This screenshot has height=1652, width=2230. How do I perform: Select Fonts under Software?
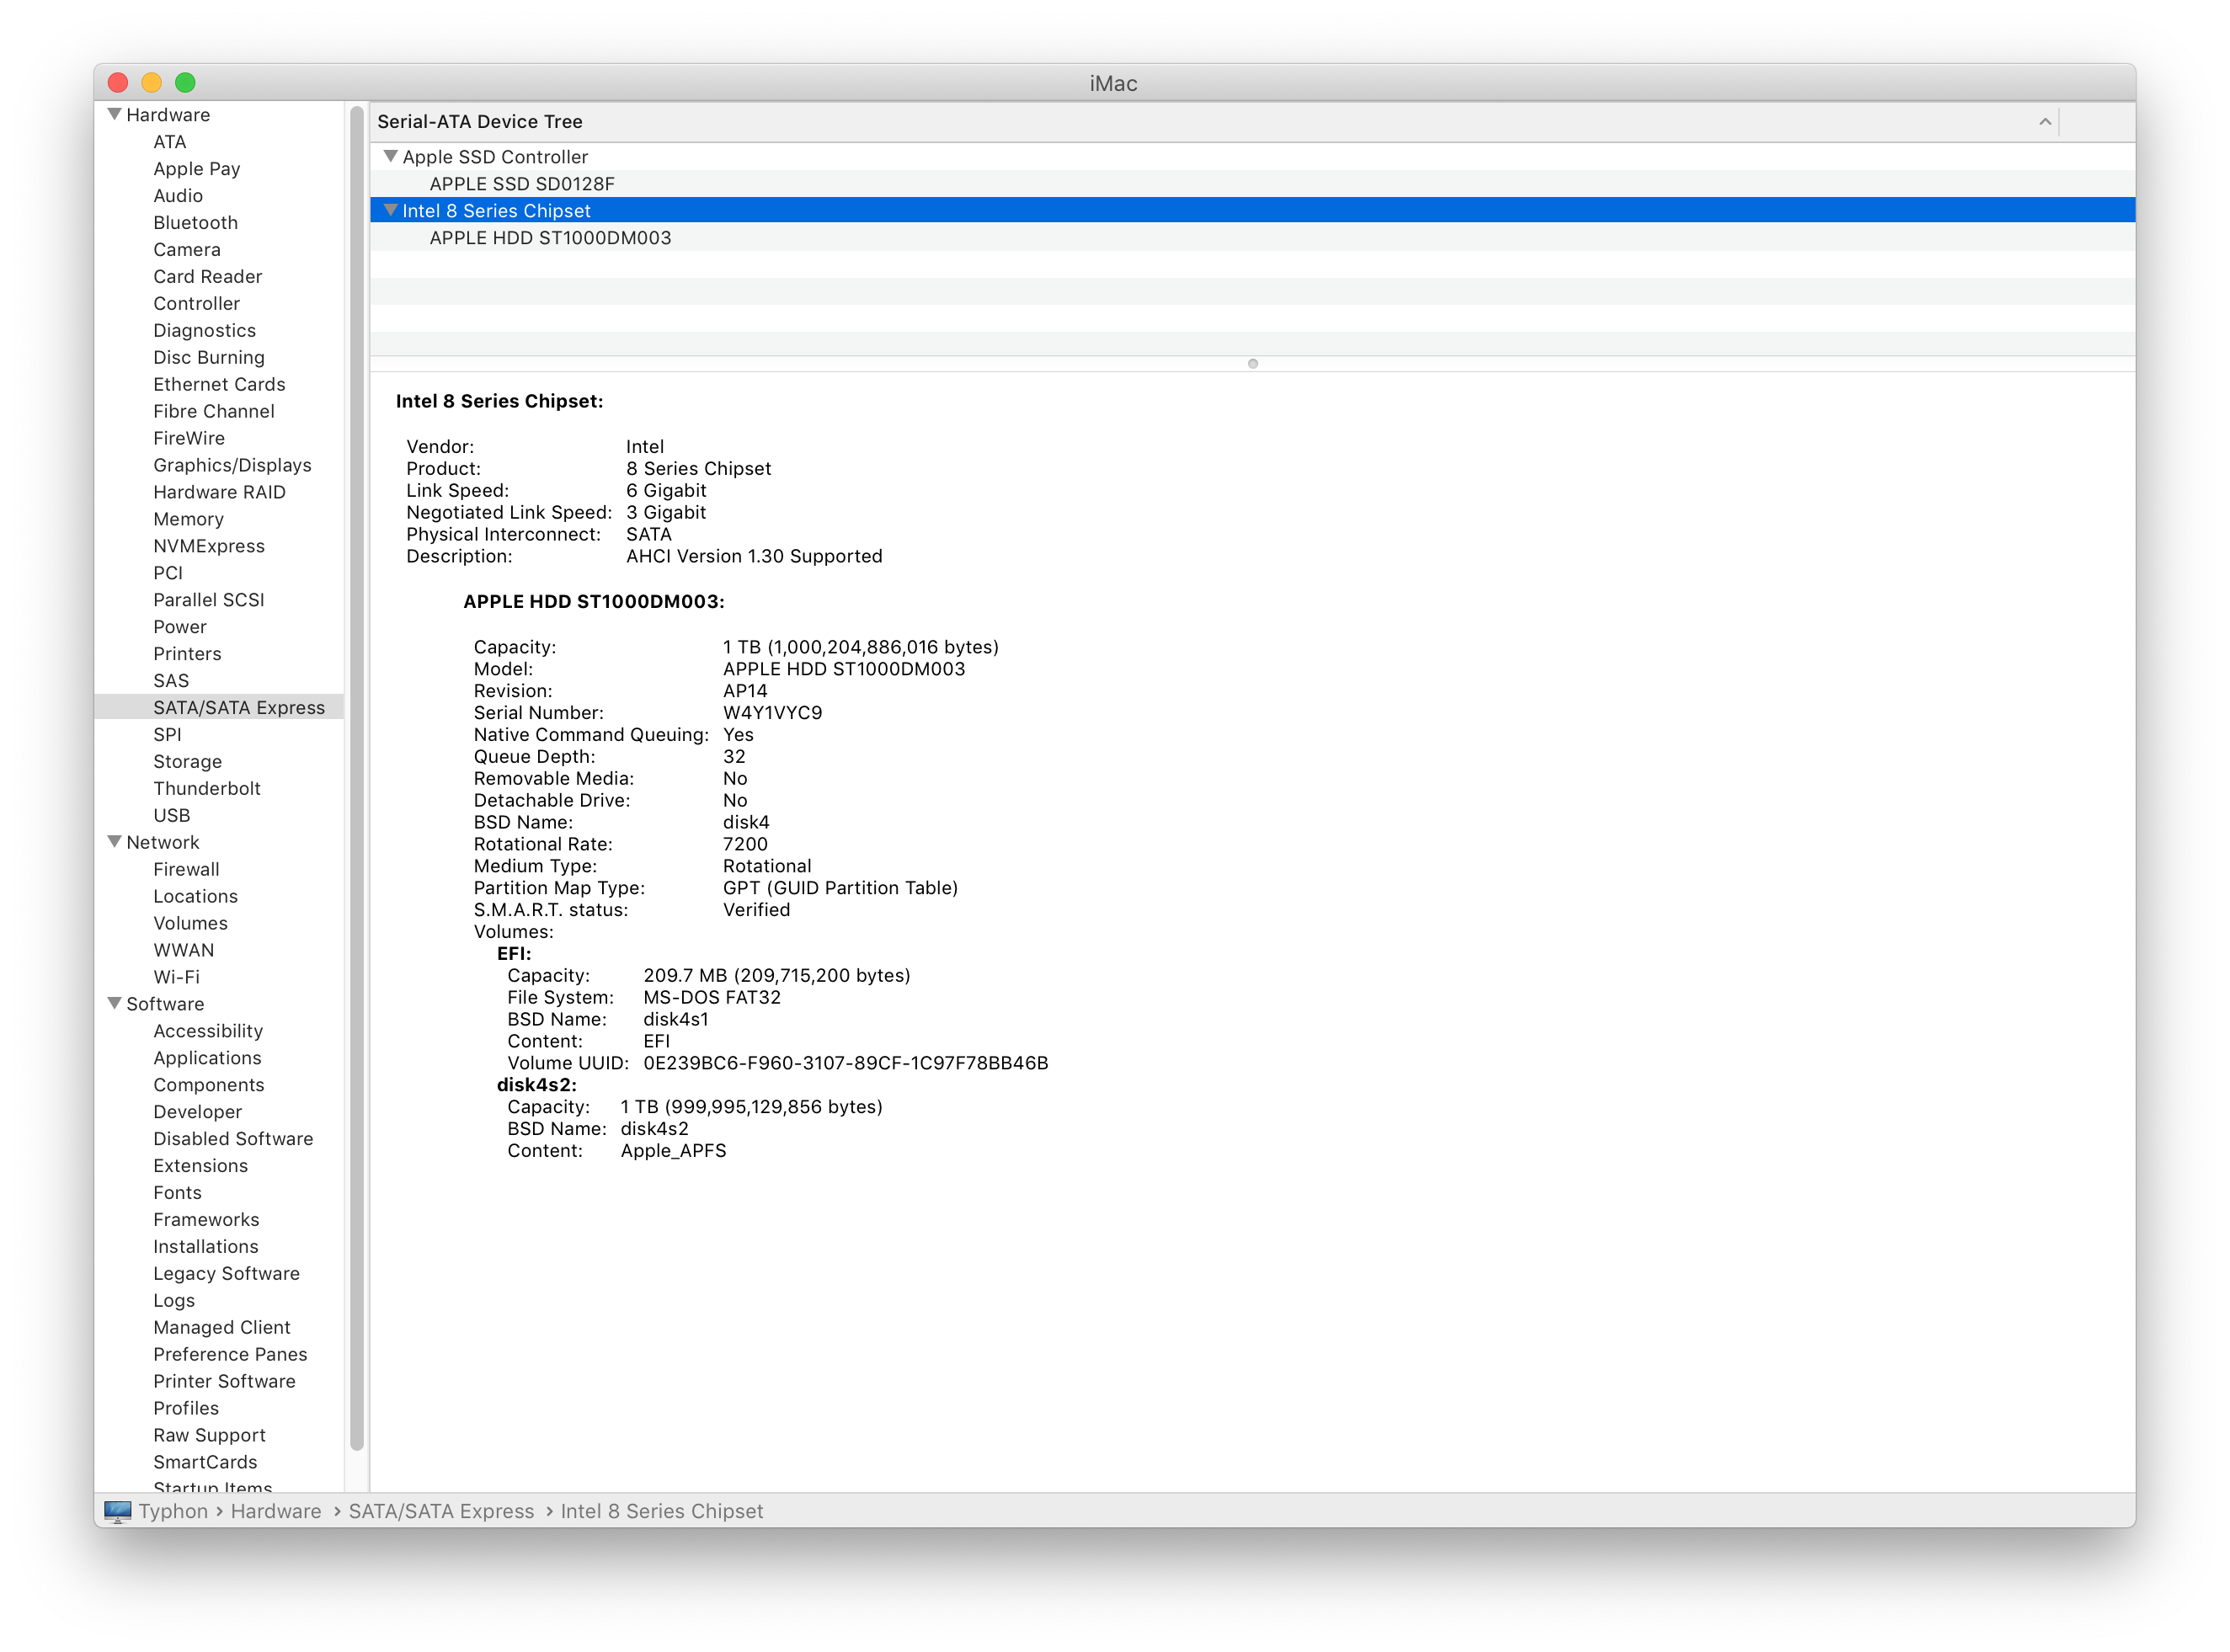point(177,1194)
